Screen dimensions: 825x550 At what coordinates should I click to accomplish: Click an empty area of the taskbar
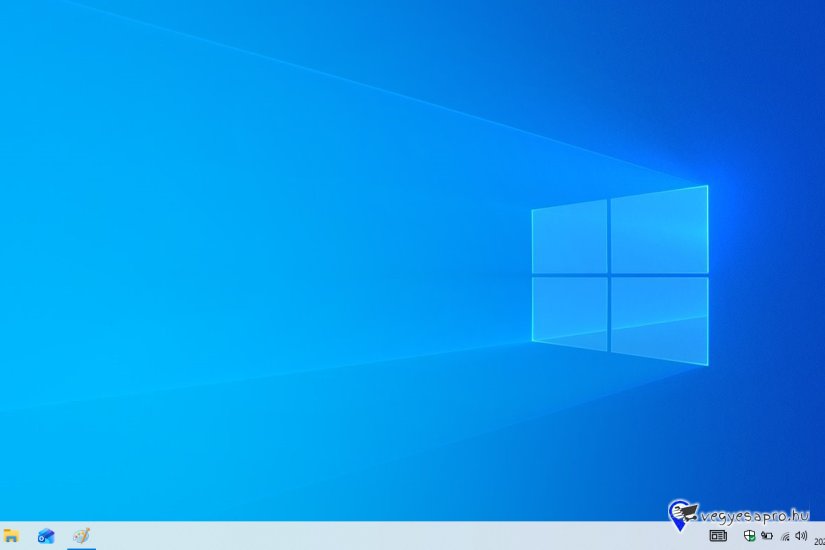[400, 536]
